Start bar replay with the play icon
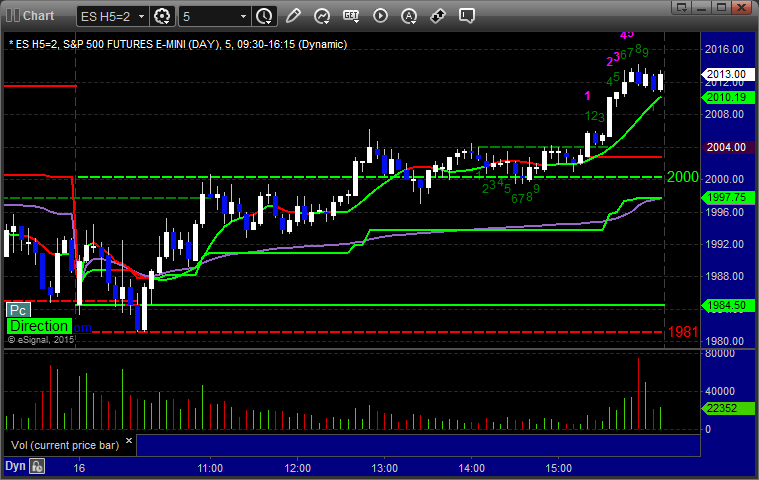The height and width of the screenshot is (480, 759). point(380,16)
